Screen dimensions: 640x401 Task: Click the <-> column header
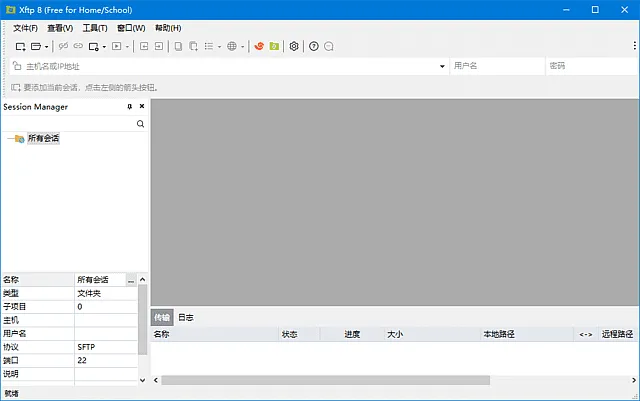tap(586, 334)
